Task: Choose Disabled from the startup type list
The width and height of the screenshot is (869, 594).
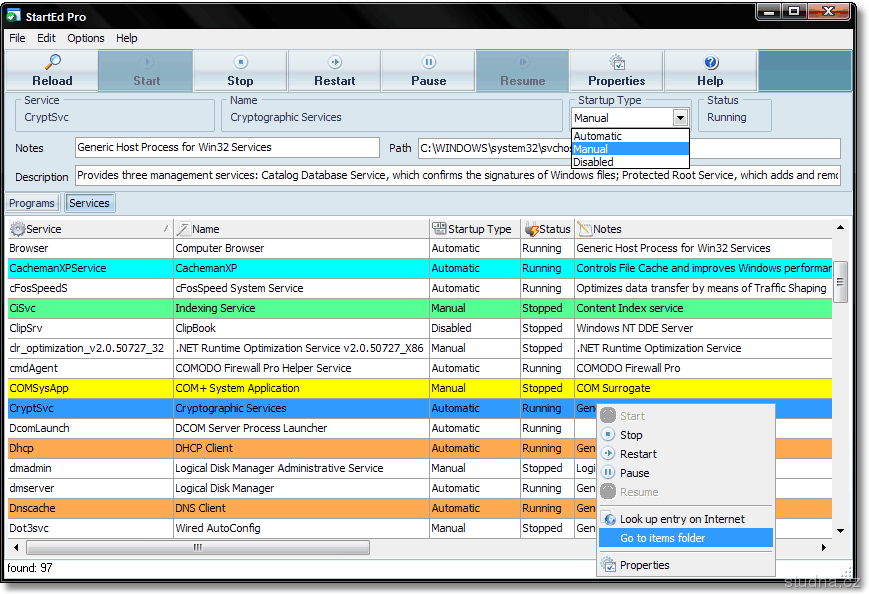Action: click(x=594, y=162)
